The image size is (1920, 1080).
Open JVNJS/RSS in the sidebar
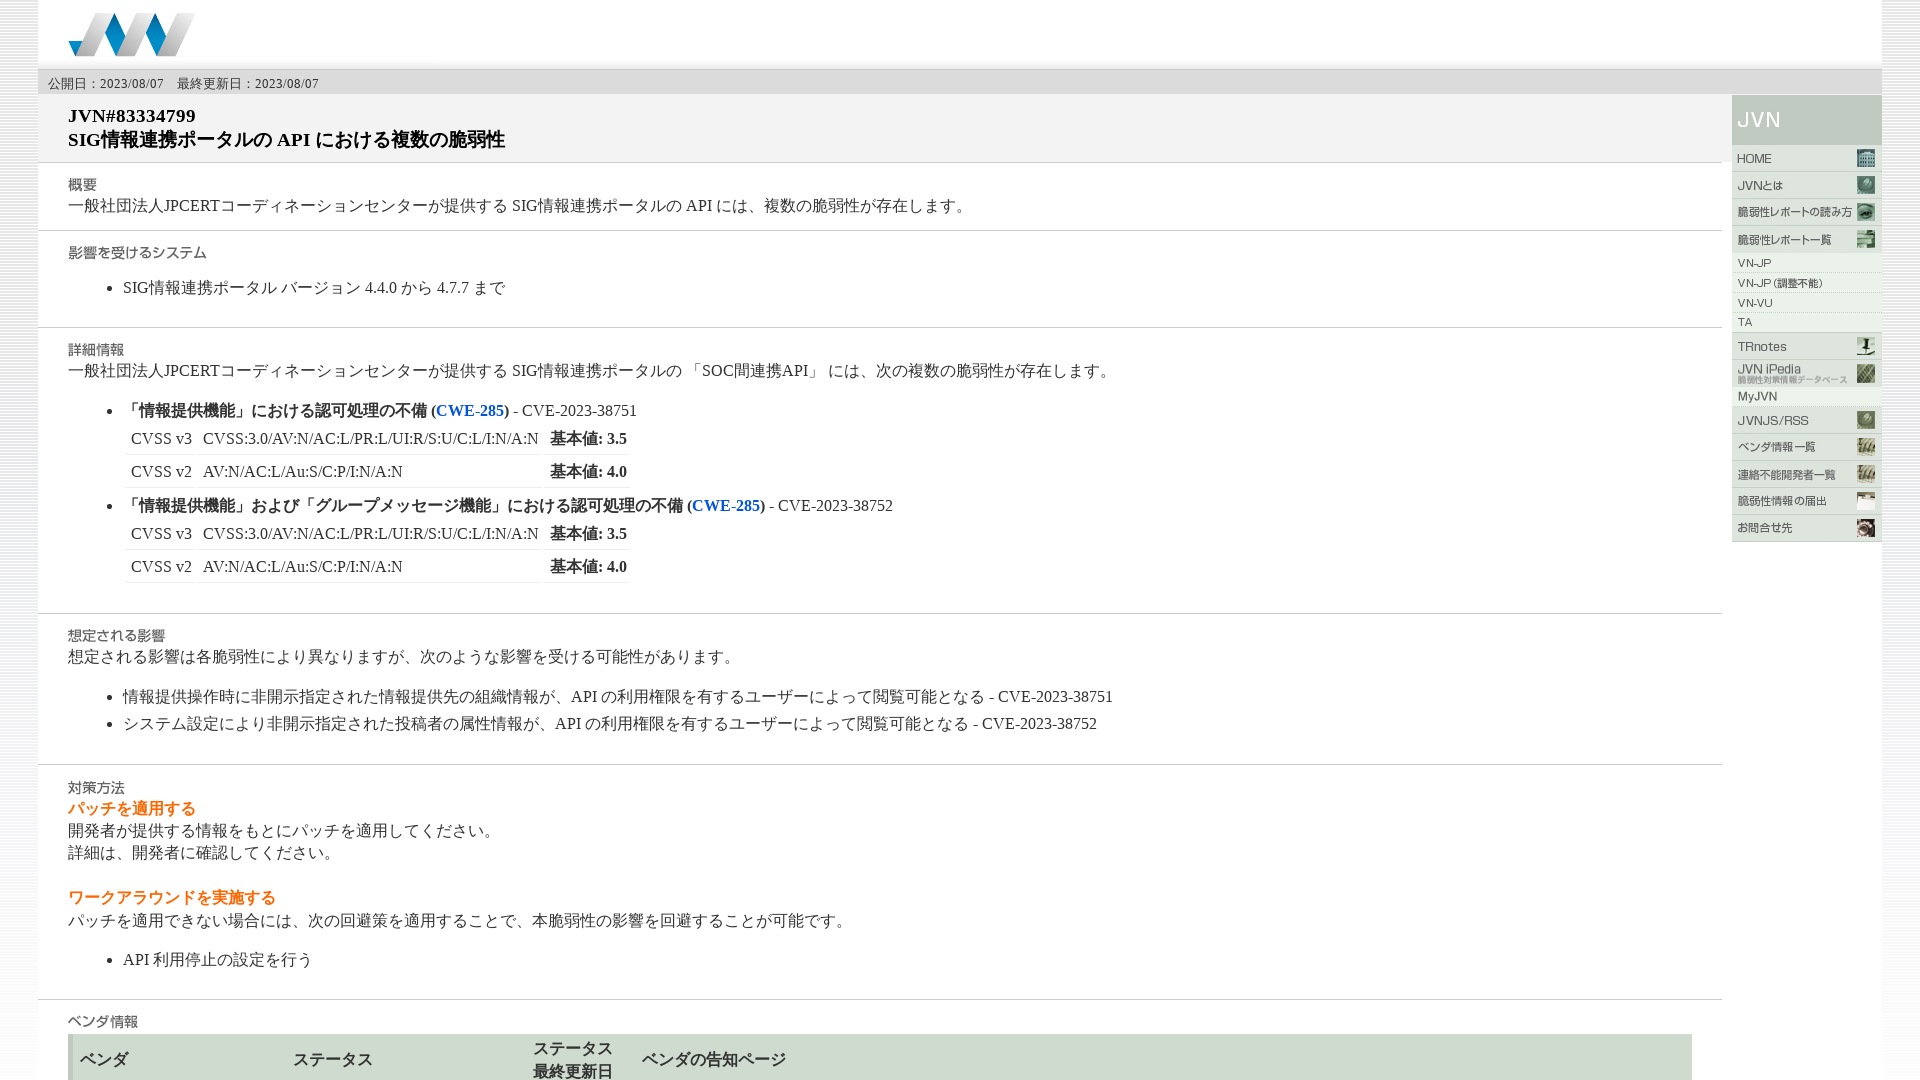pyautogui.click(x=1806, y=421)
